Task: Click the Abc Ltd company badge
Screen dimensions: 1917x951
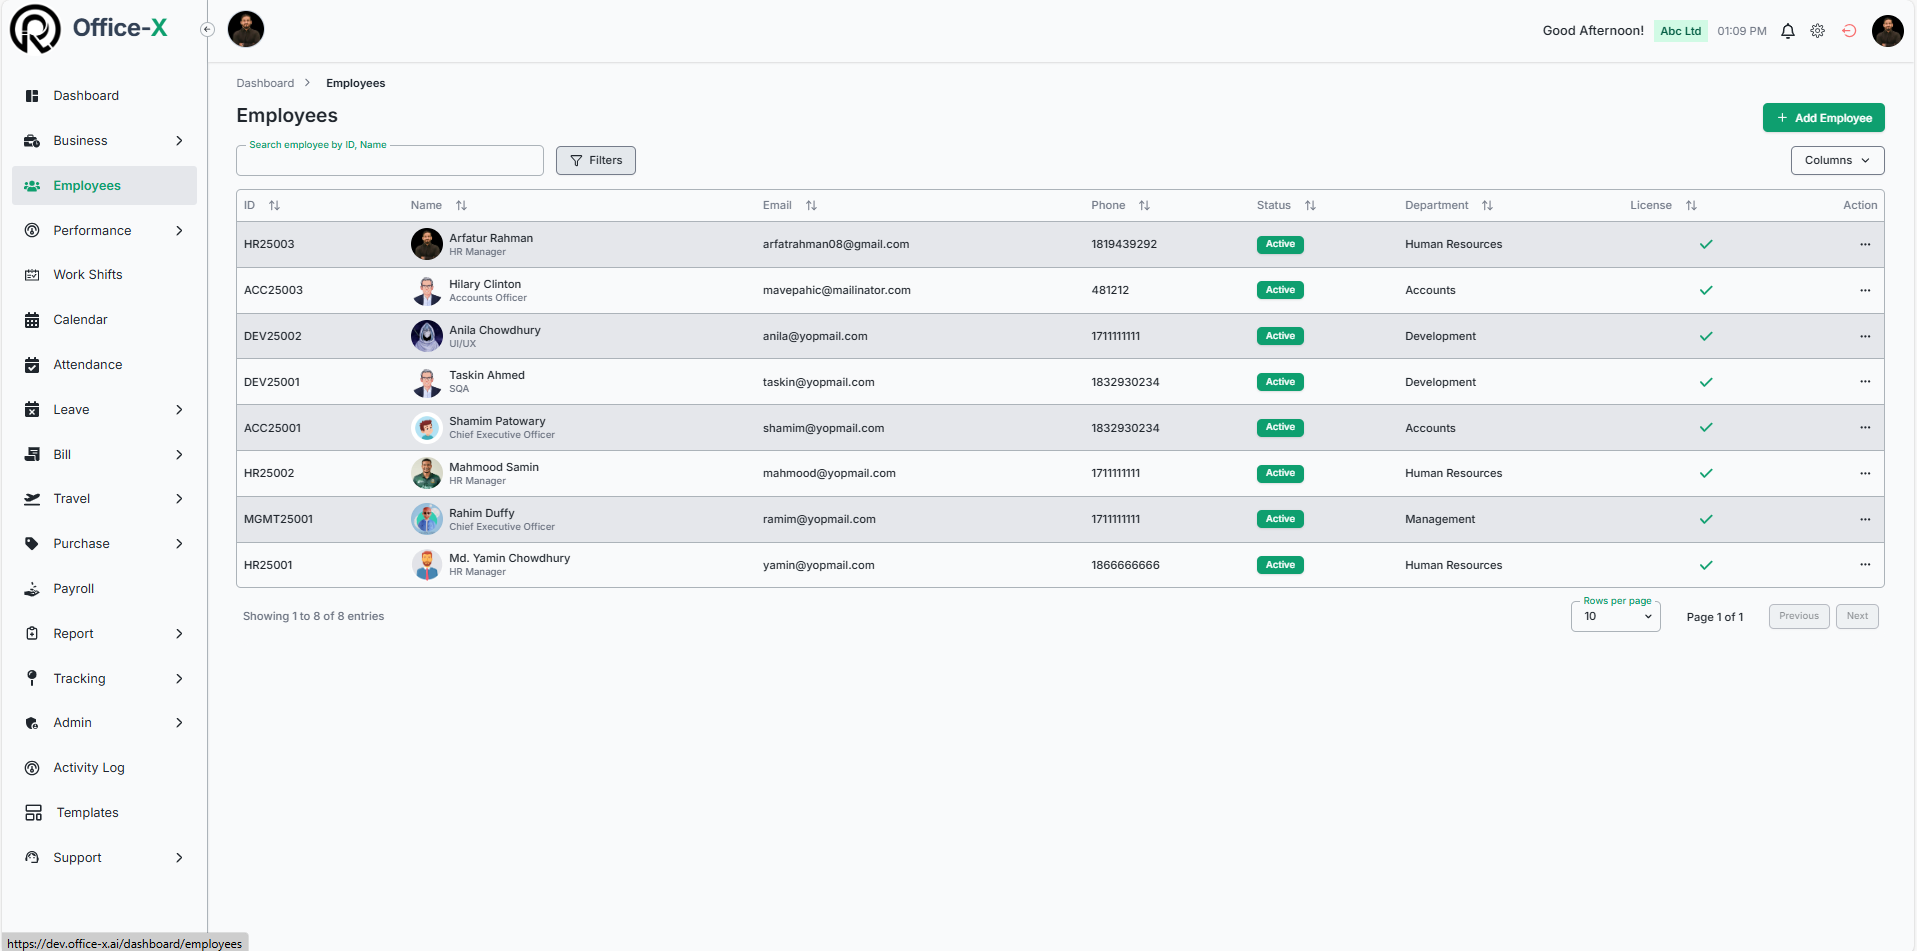Action: click(1679, 31)
